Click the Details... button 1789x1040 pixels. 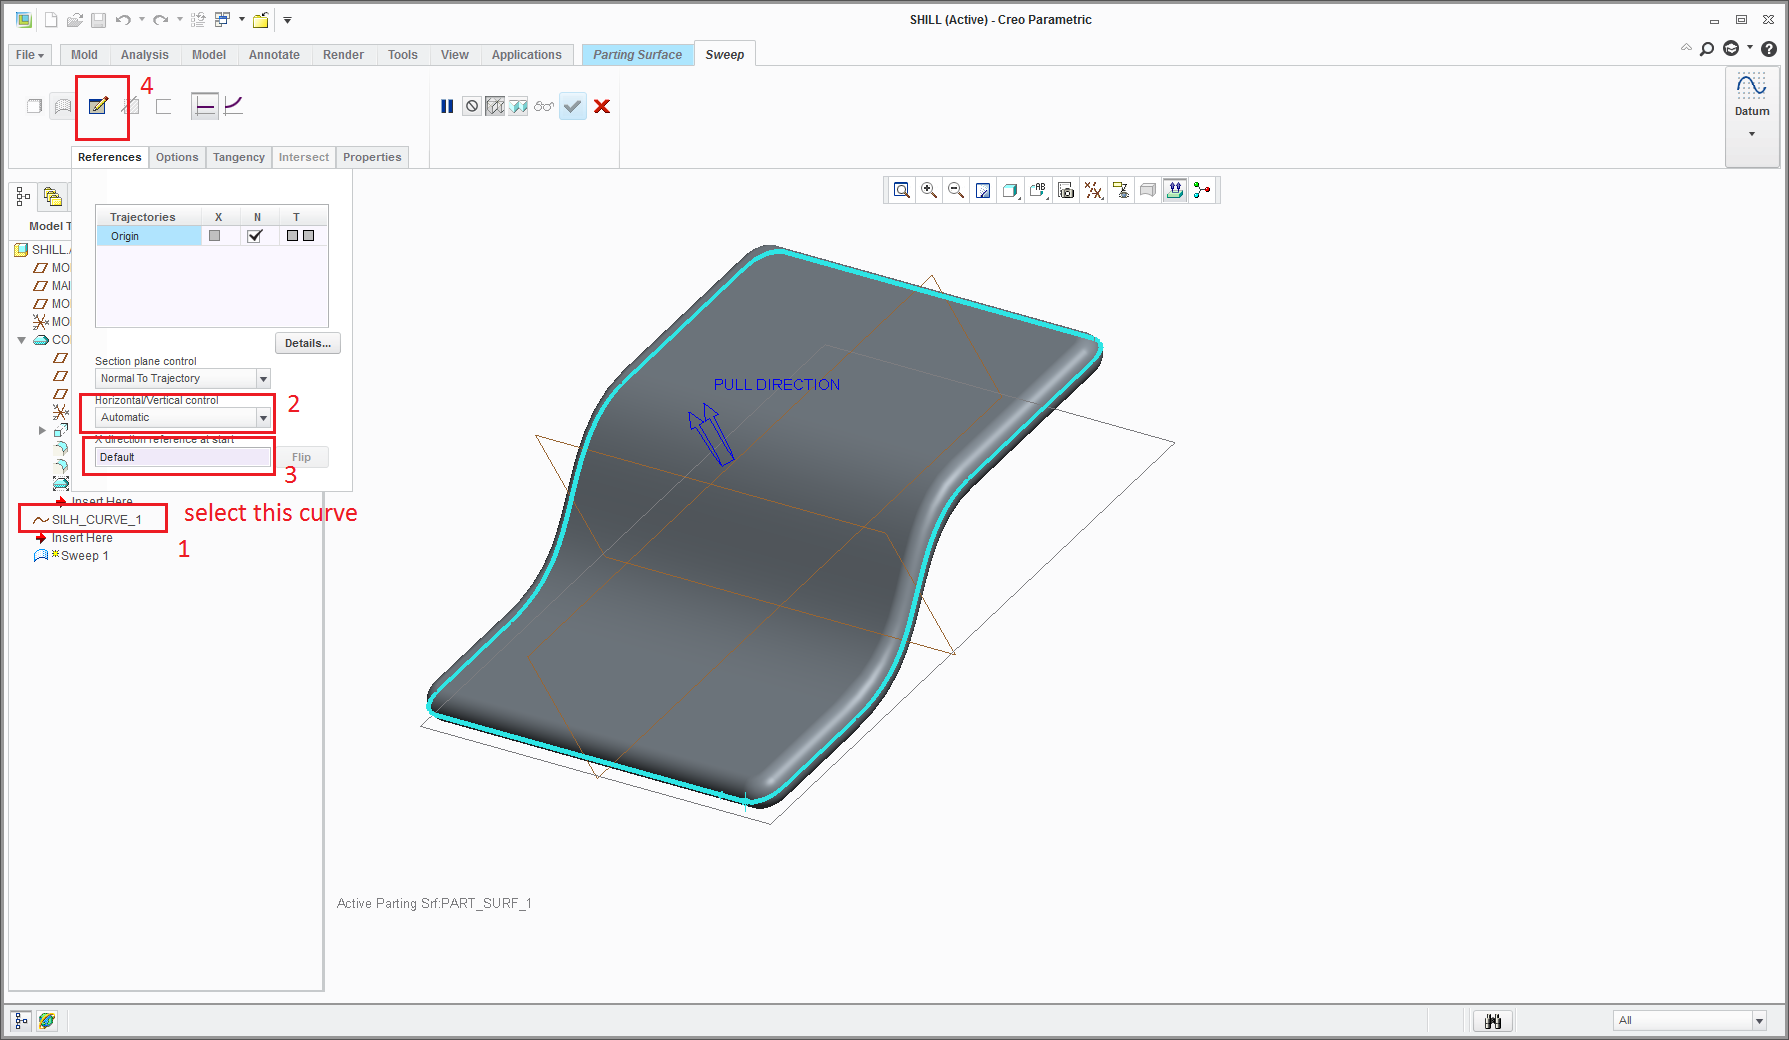[x=307, y=343]
